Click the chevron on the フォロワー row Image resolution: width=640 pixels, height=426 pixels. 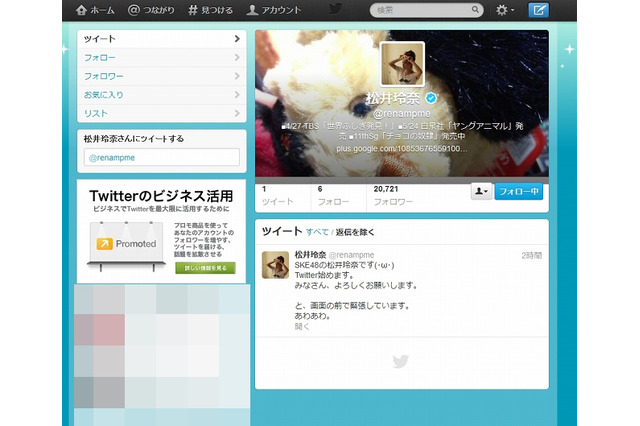coord(237,76)
